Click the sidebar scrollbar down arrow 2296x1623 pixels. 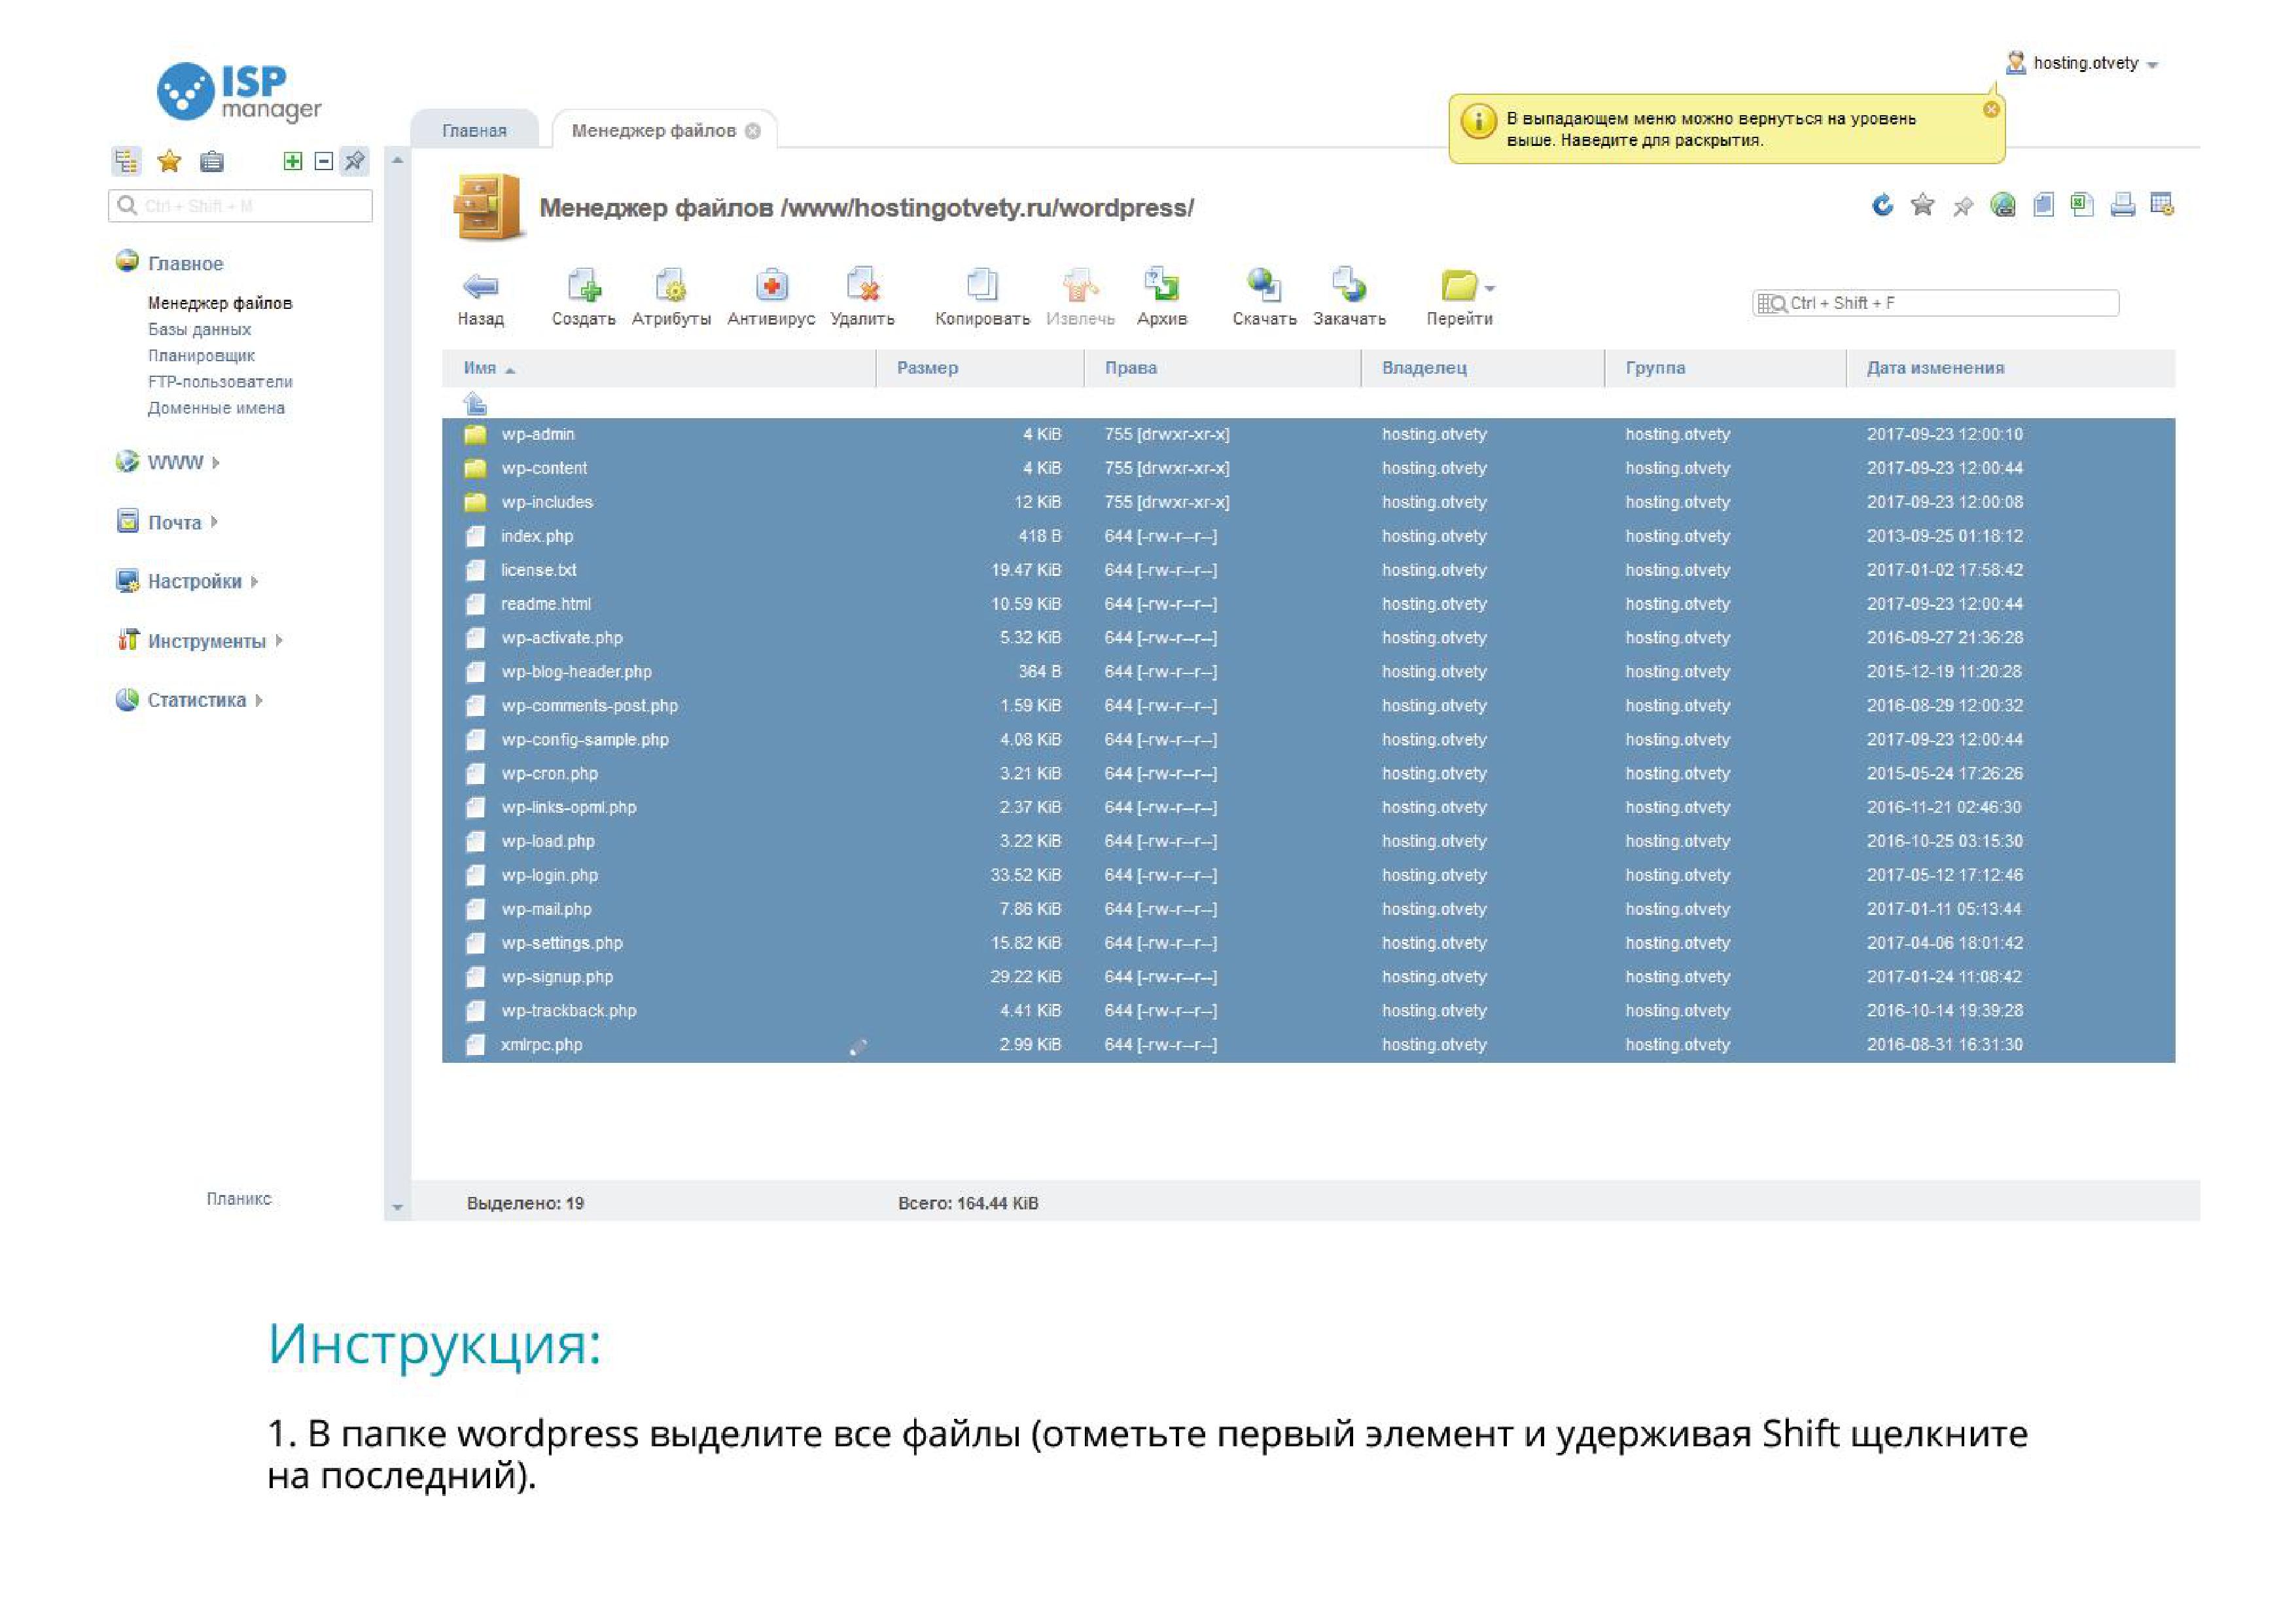pyautogui.click(x=397, y=1207)
